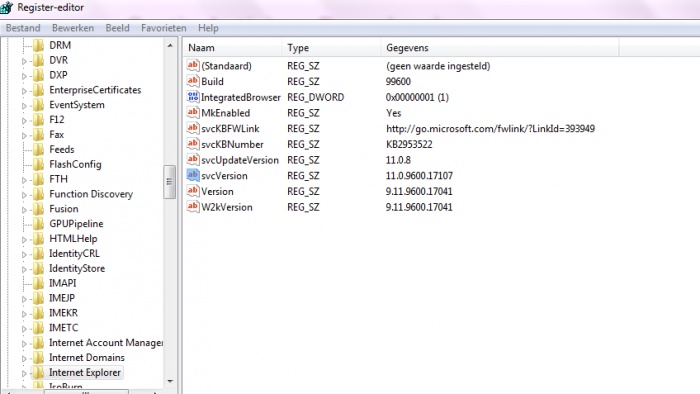Select the (Standaard) value string icon

[x=193, y=66]
